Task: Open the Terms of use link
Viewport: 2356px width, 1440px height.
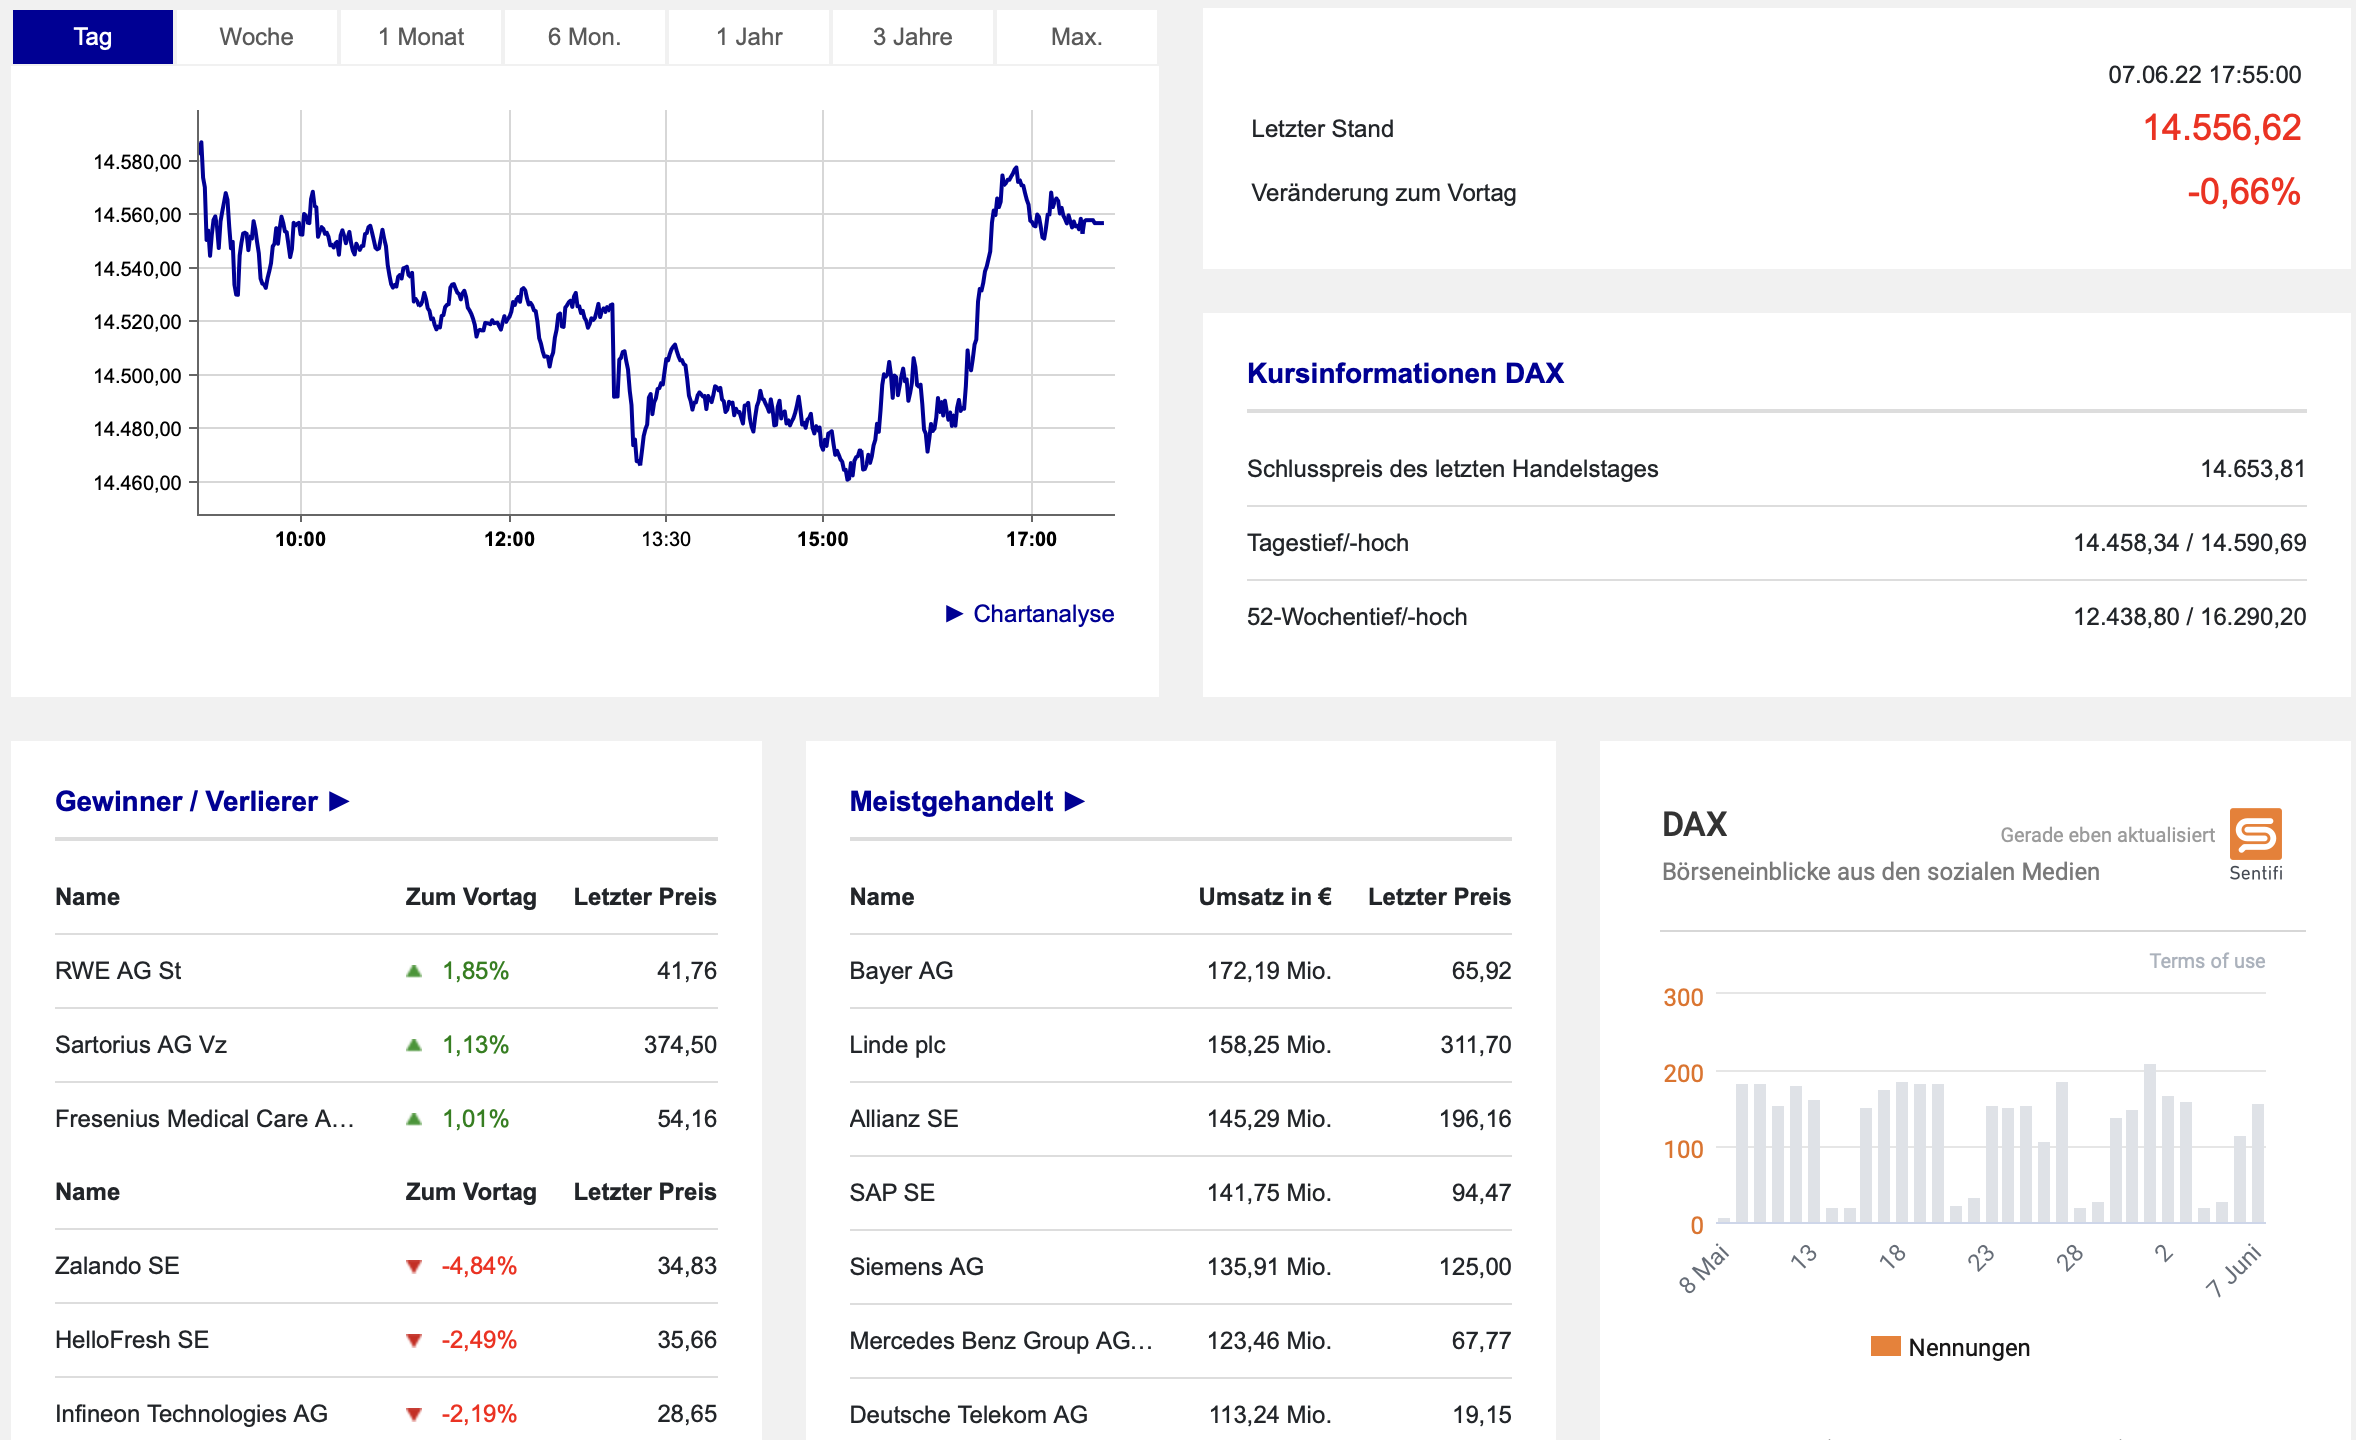Action: point(2207,961)
